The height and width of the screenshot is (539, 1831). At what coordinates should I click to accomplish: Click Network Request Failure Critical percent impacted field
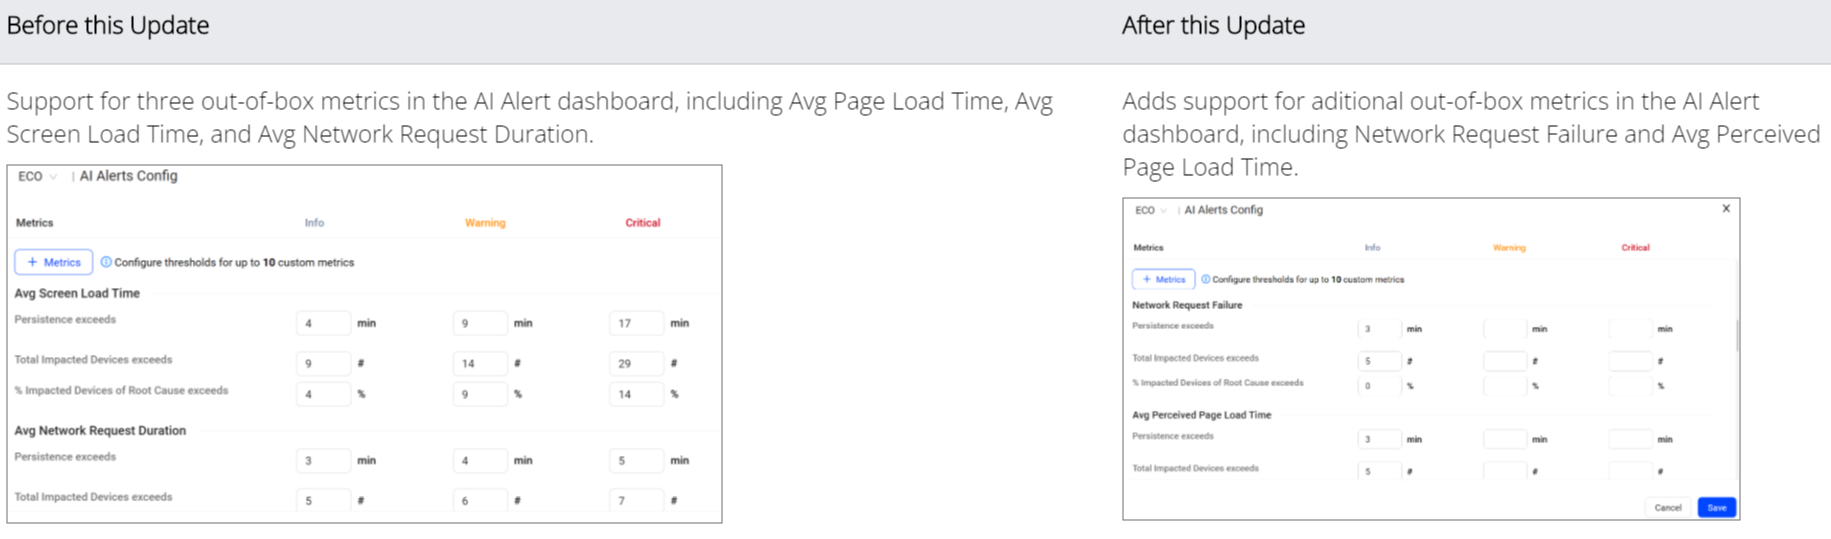point(1630,386)
